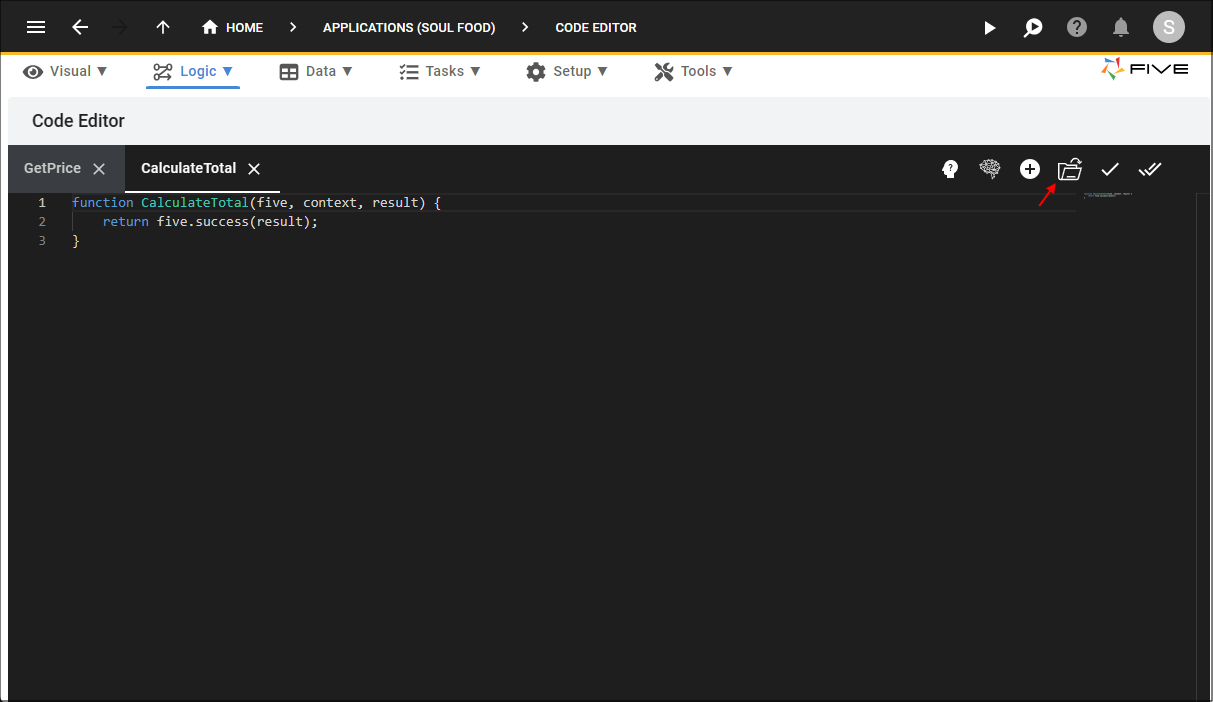Close the CalculateTotal tab
The height and width of the screenshot is (702, 1213).
click(x=254, y=169)
